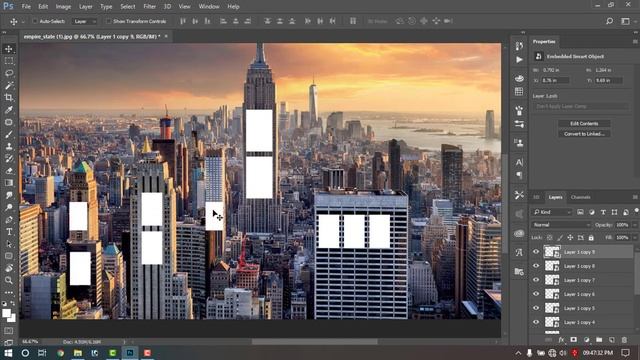The height and width of the screenshot is (360, 640).
Task: Create new fill or adjustment layer
Action: 587,340
